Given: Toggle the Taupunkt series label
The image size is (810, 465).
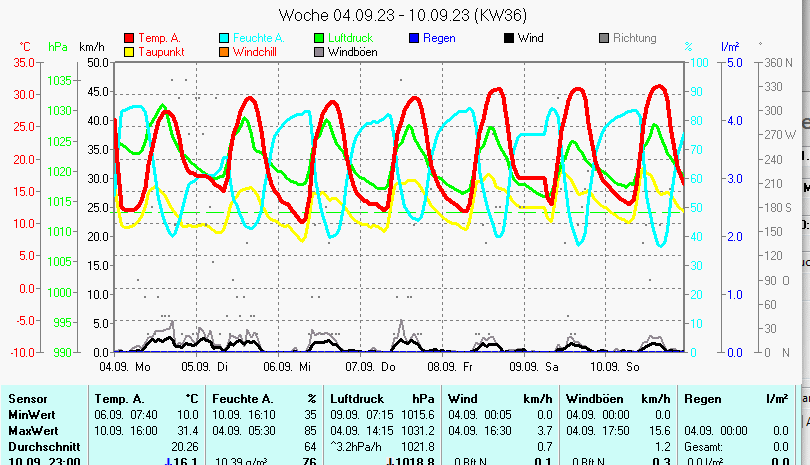Looking at the screenshot, I should [x=160, y=52].
